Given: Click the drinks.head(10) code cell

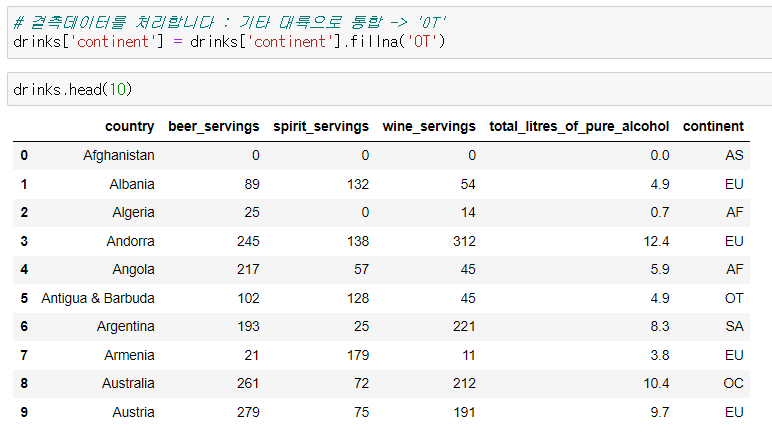Looking at the screenshot, I should [x=389, y=89].
